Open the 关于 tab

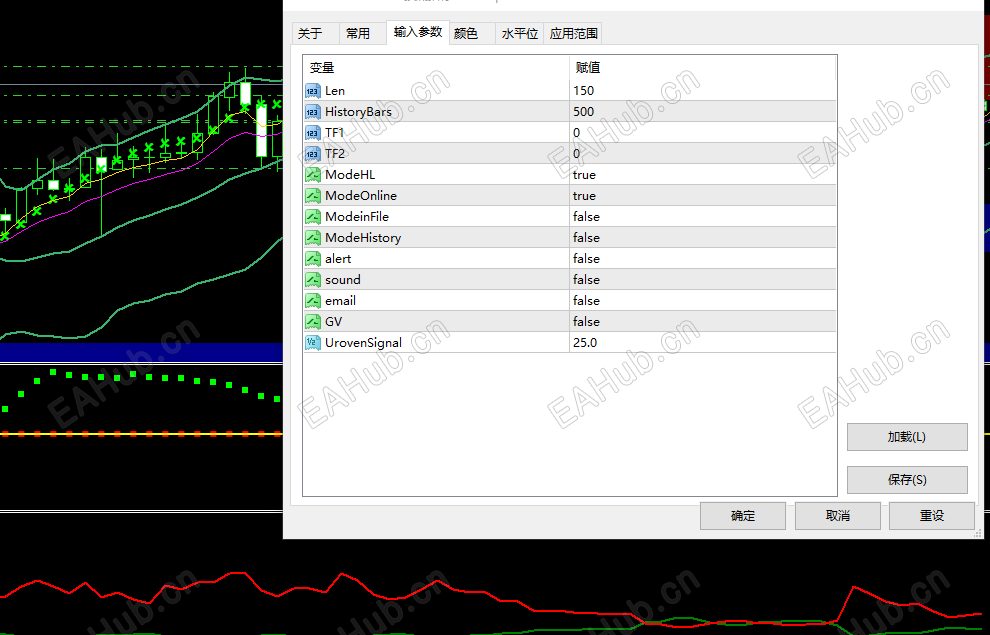click(316, 33)
